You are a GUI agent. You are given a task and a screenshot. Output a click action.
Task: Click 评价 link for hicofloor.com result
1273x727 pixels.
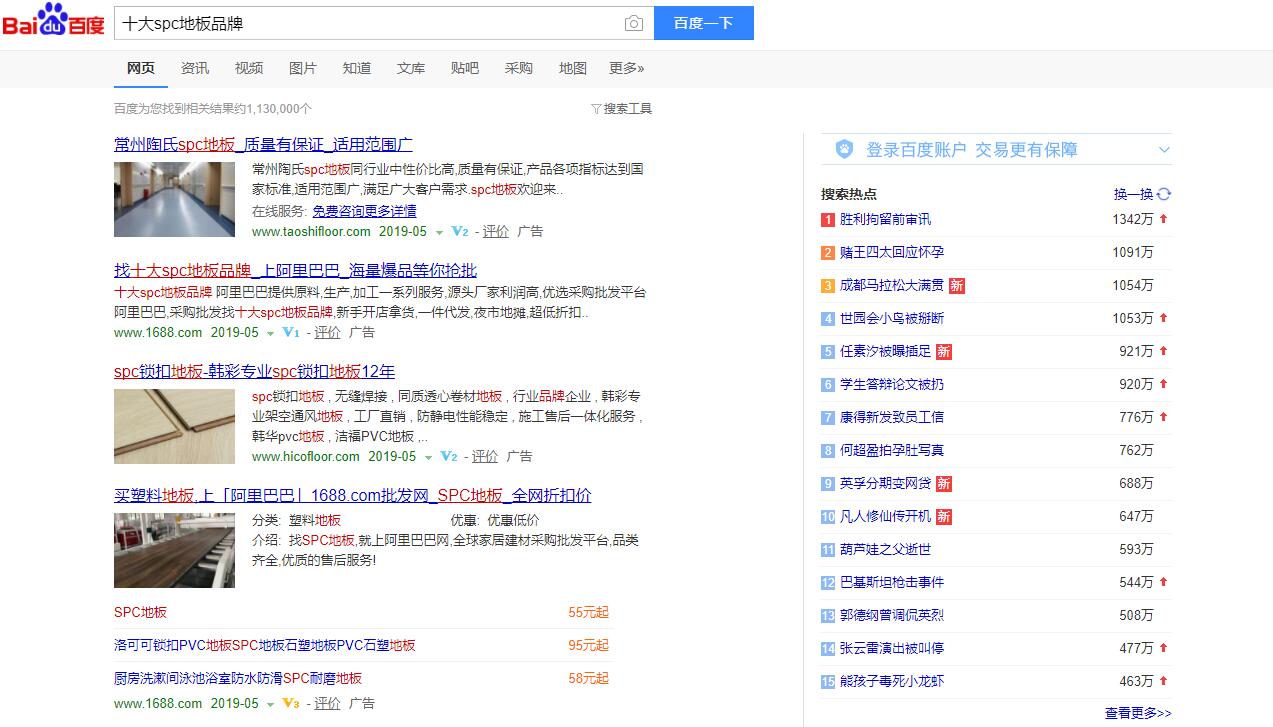point(485,457)
